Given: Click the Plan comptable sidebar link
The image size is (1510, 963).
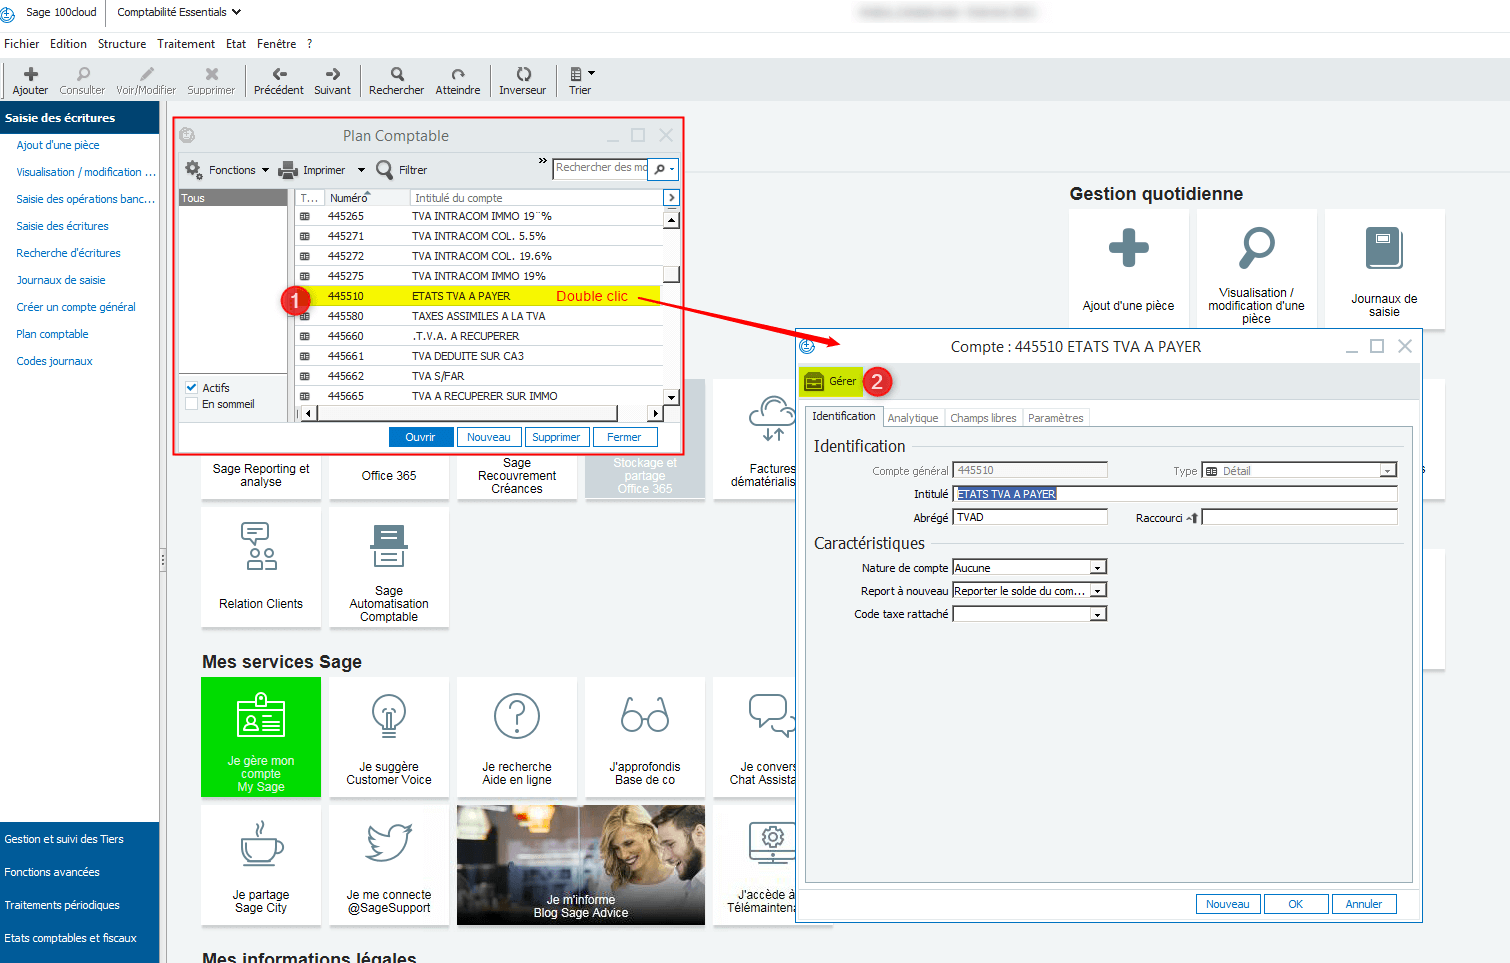Looking at the screenshot, I should 52,334.
